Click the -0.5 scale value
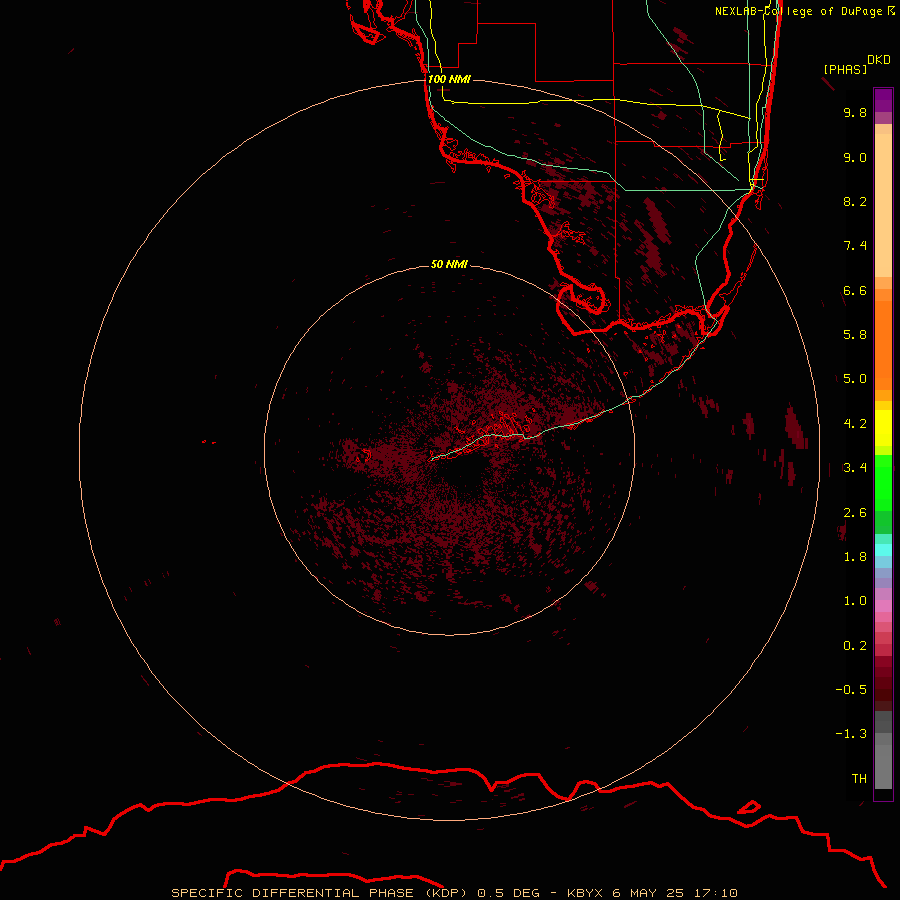The width and height of the screenshot is (900, 900). pos(851,690)
